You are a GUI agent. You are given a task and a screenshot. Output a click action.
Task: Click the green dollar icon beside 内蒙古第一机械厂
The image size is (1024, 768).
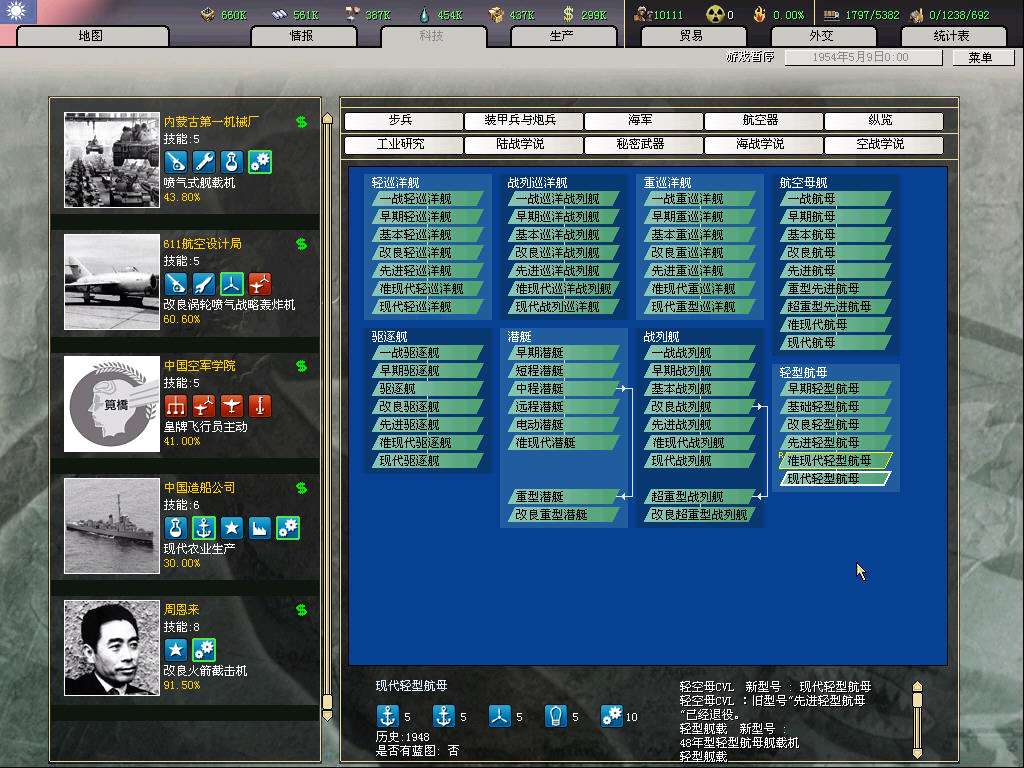[x=301, y=122]
